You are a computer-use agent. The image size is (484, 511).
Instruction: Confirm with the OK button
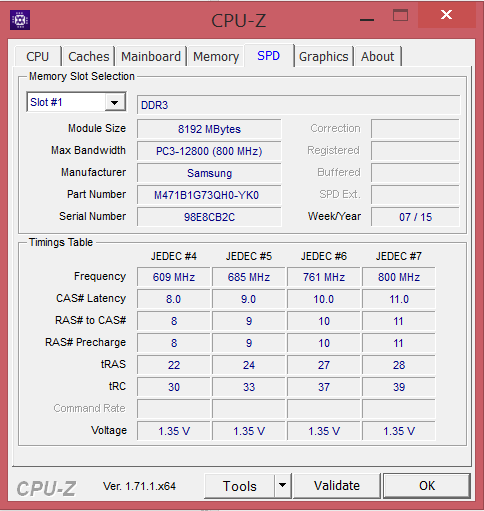(x=427, y=486)
